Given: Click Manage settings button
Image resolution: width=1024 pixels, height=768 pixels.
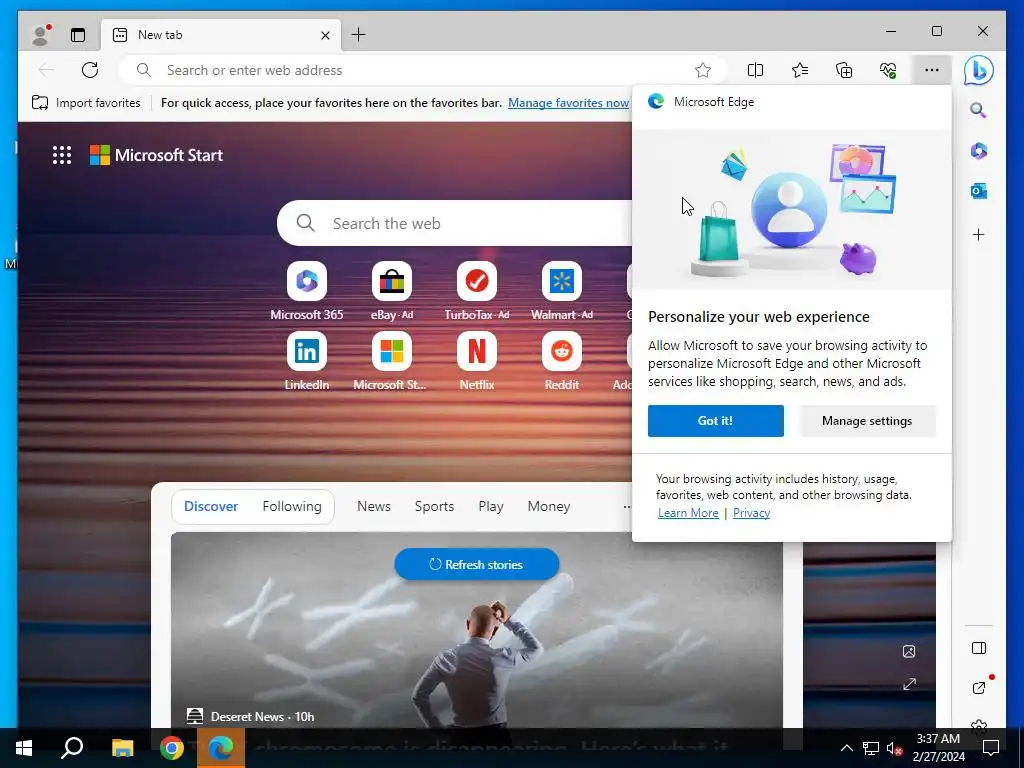Looking at the screenshot, I should 867,421.
